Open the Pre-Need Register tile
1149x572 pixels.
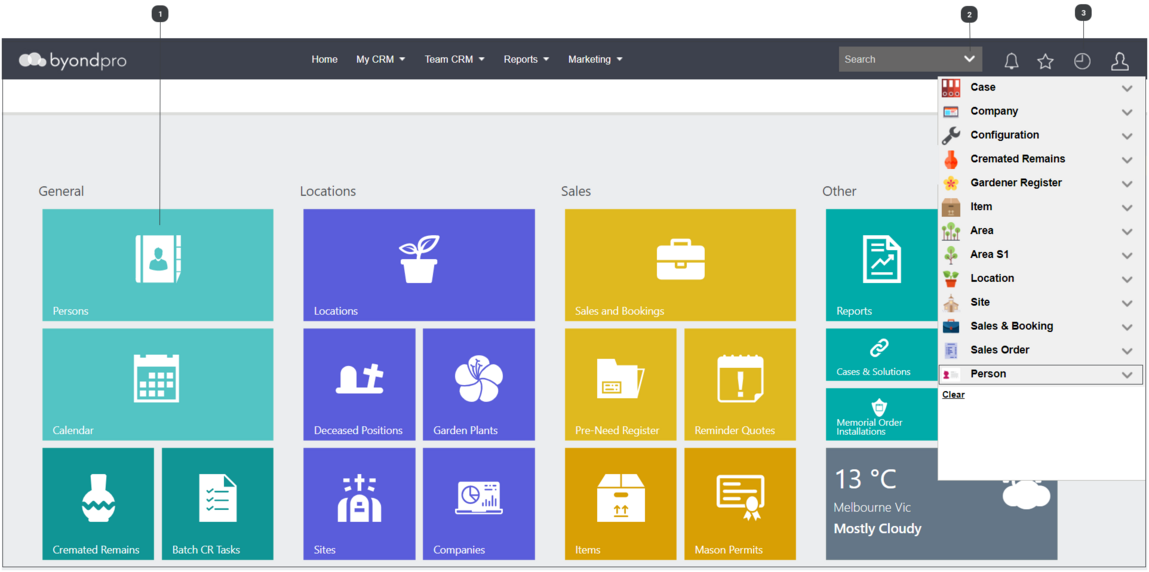[621, 385]
